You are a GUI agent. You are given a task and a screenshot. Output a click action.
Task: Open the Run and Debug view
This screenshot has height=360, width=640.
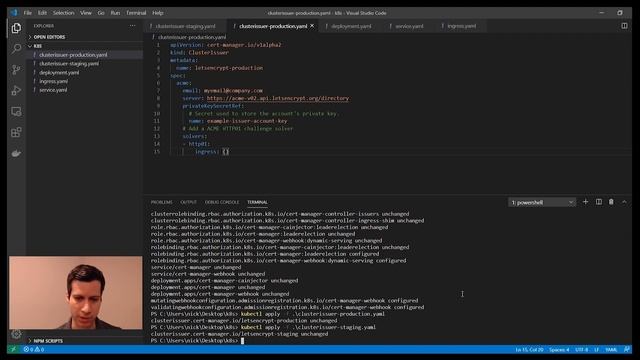coord(16,90)
